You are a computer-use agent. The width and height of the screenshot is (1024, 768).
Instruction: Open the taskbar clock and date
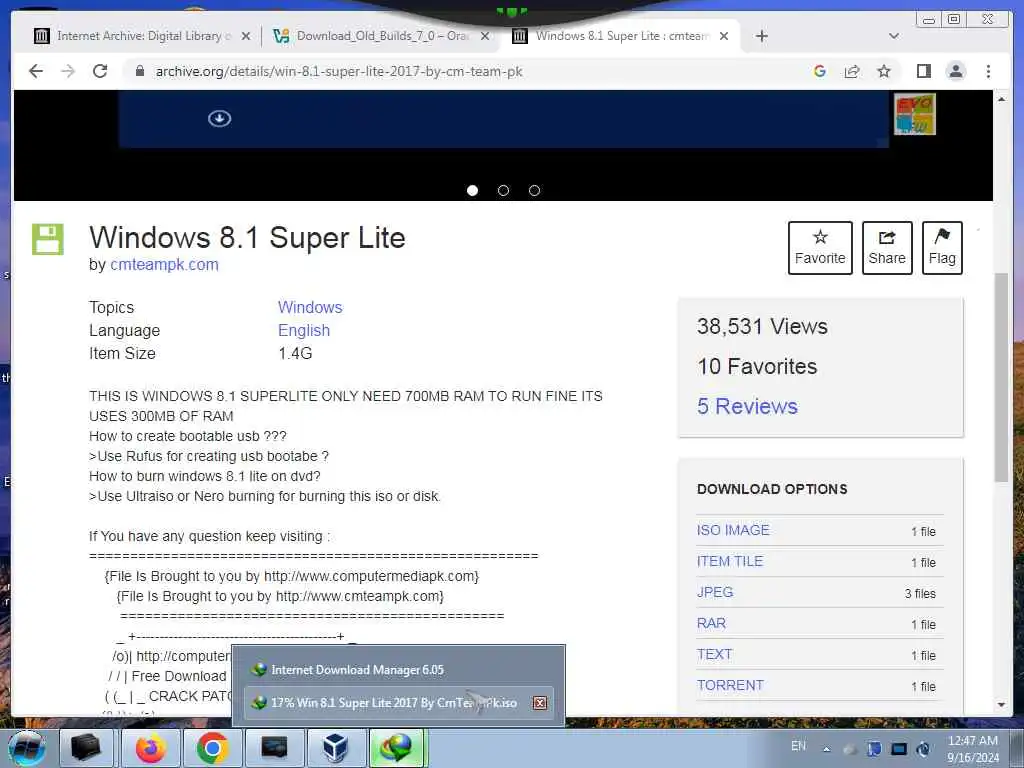[973, 749]
